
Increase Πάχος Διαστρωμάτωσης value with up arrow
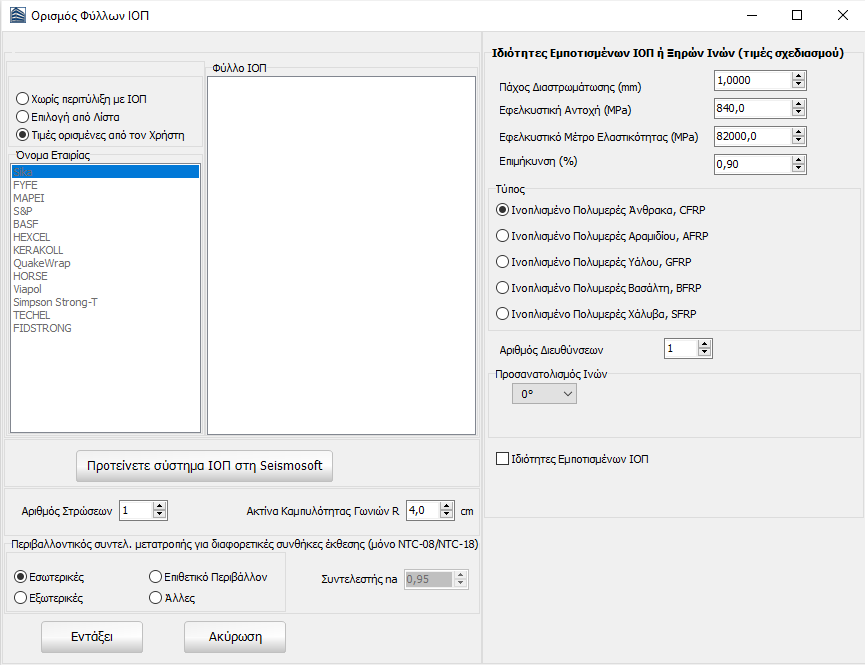click(x=798, y=75)
